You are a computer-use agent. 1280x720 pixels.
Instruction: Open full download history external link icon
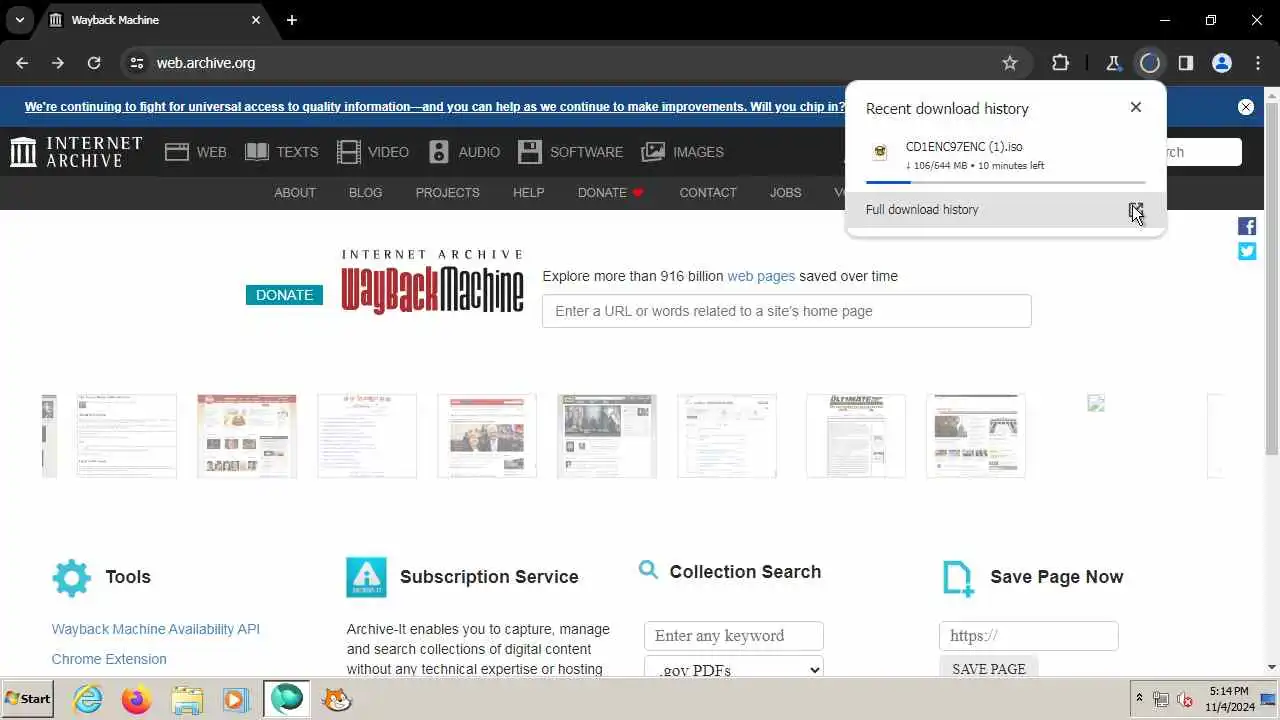(x=1136, y=210)
